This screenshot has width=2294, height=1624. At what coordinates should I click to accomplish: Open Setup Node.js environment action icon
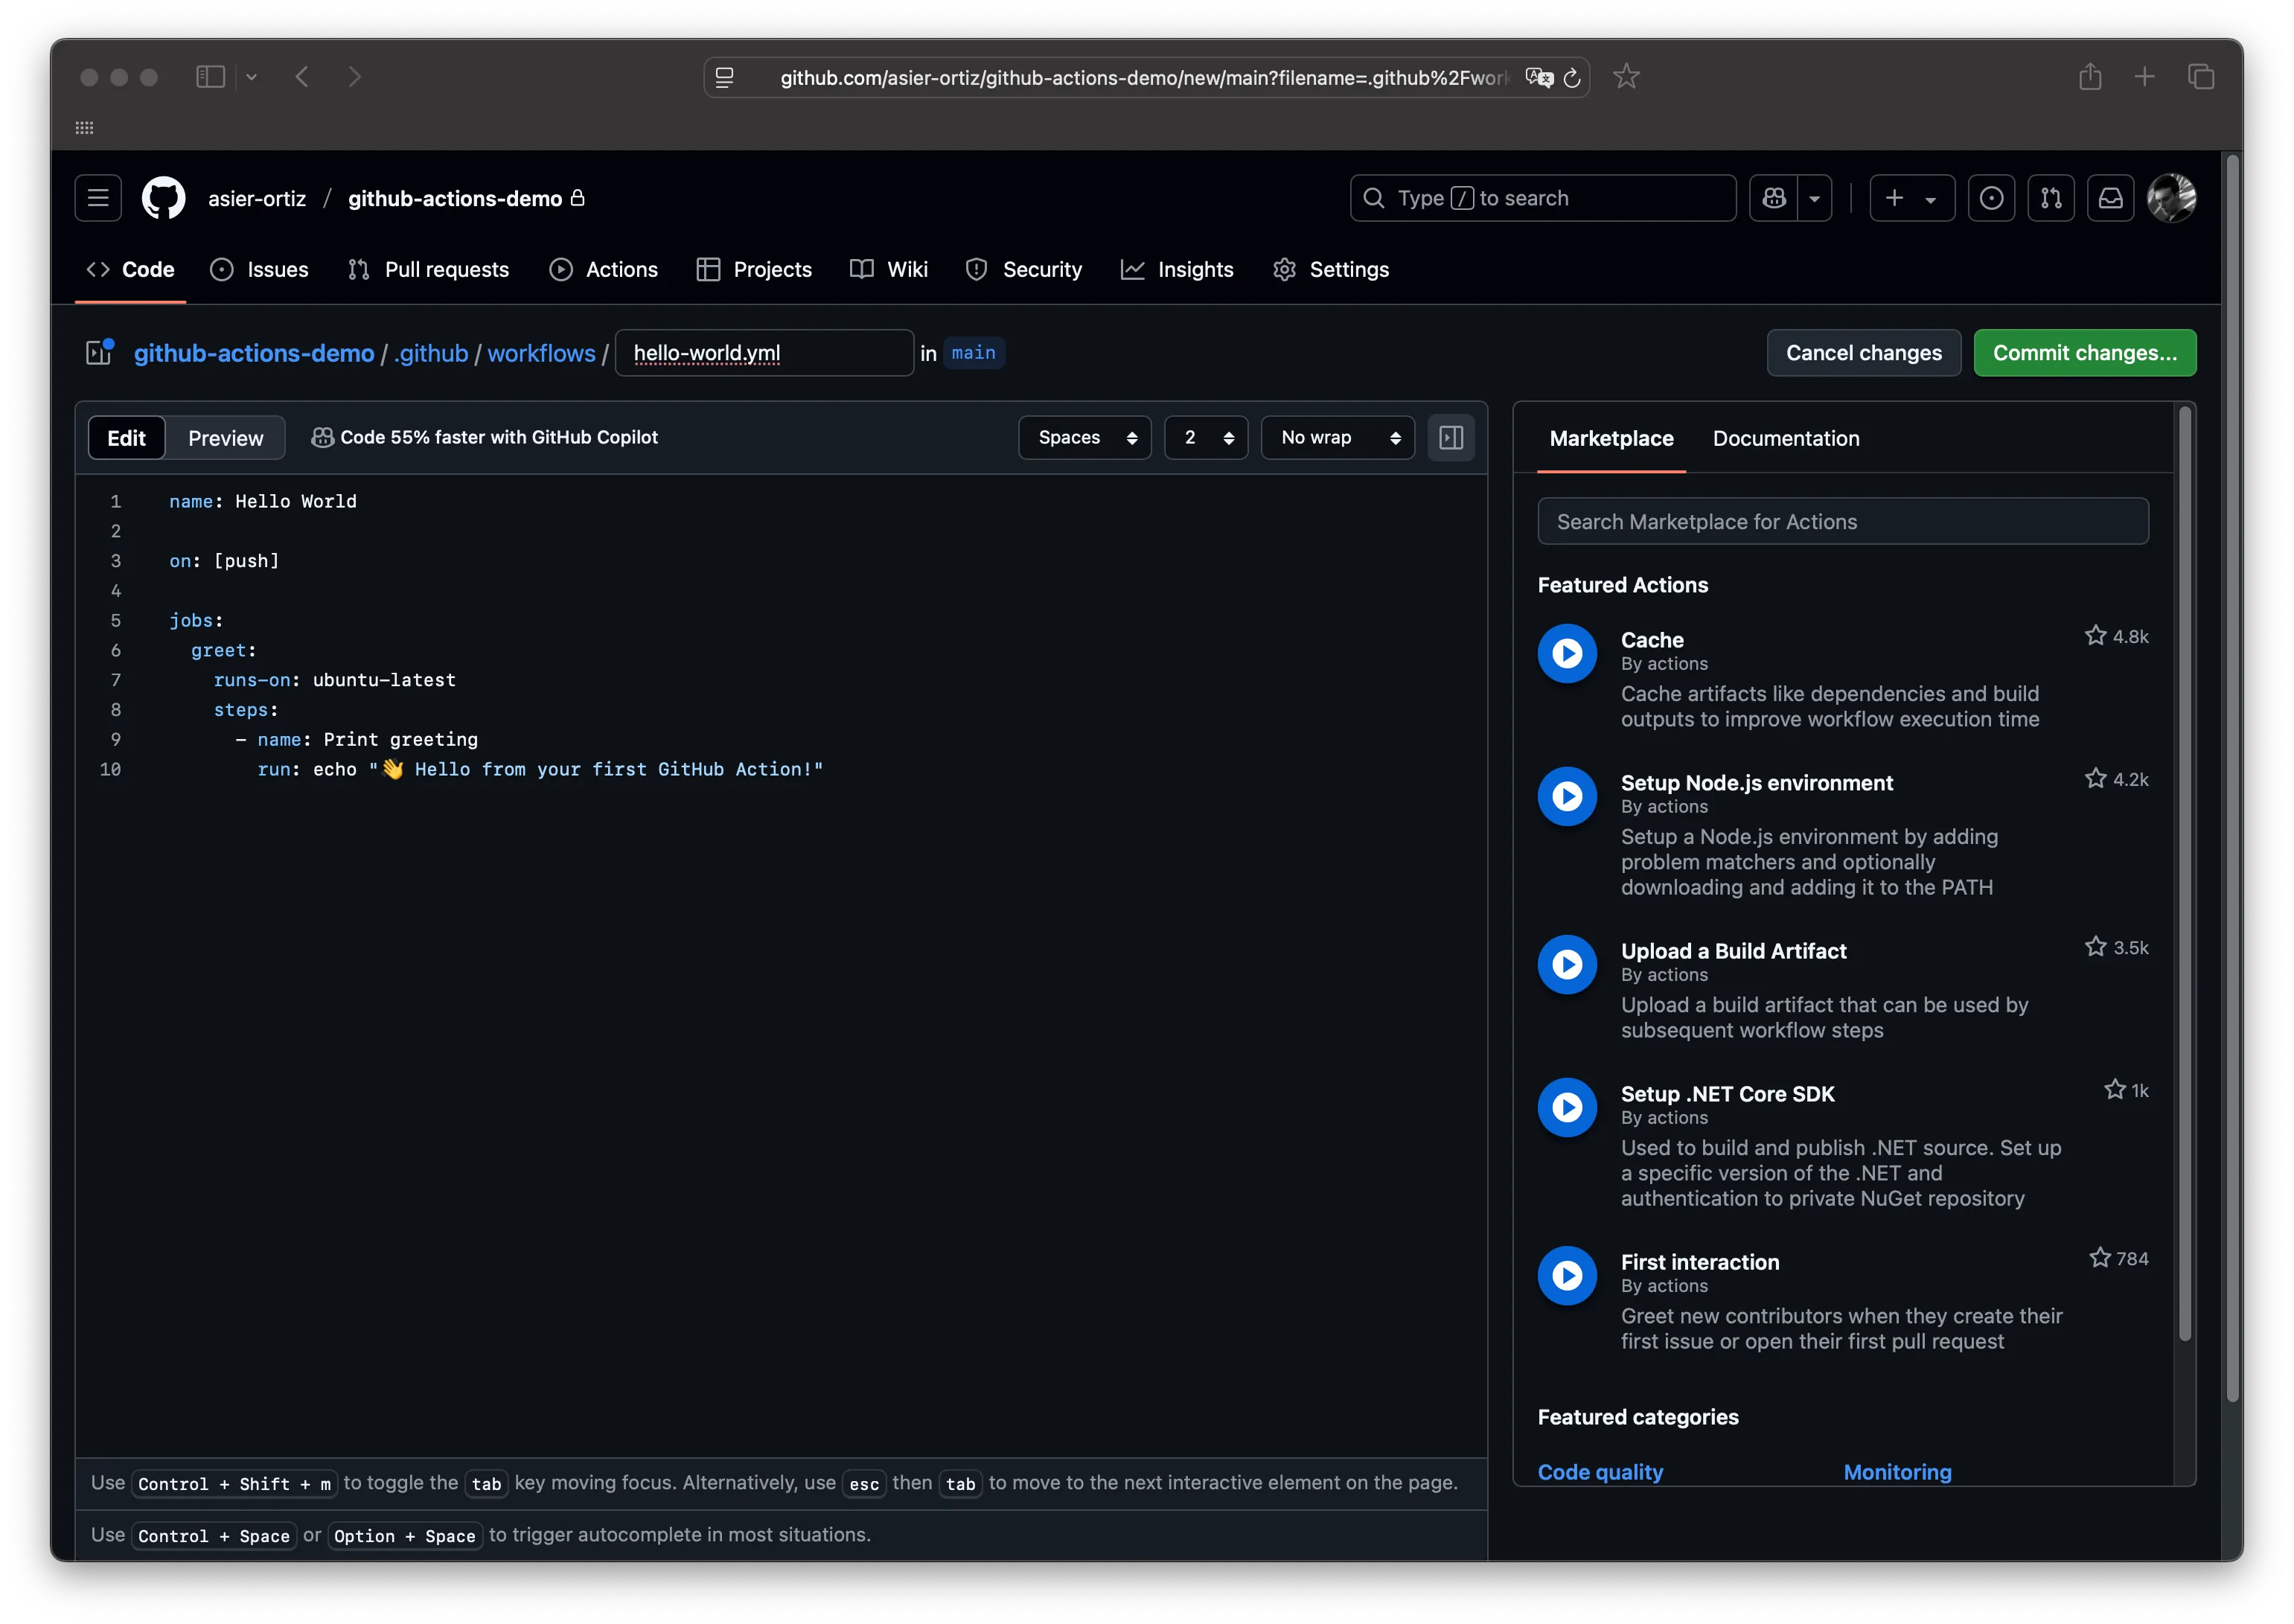click(1567, 796)
